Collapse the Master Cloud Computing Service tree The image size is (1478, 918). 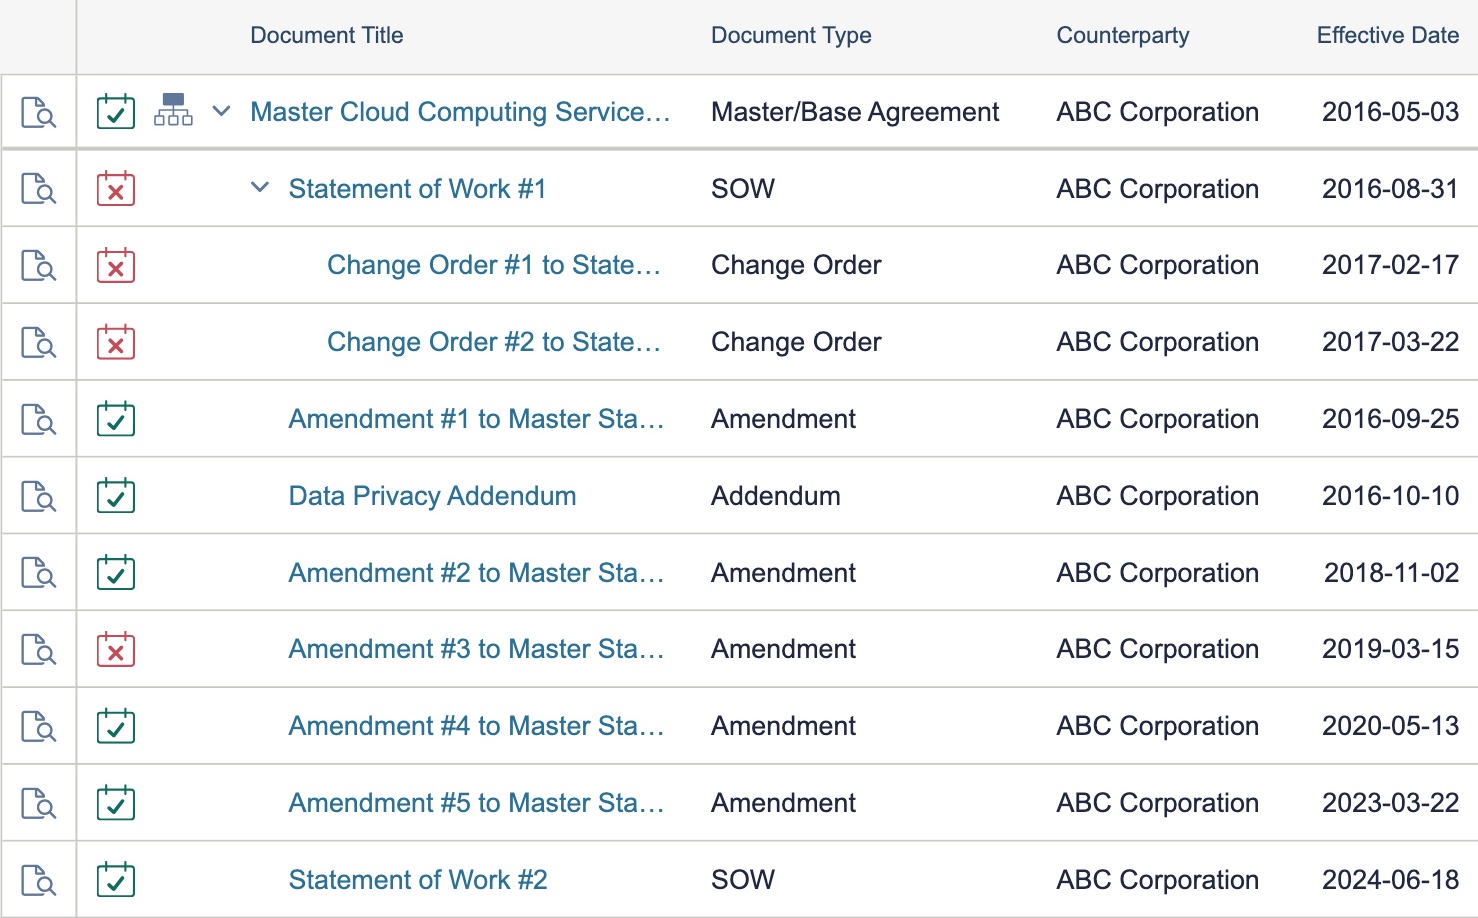coord(222,111)
